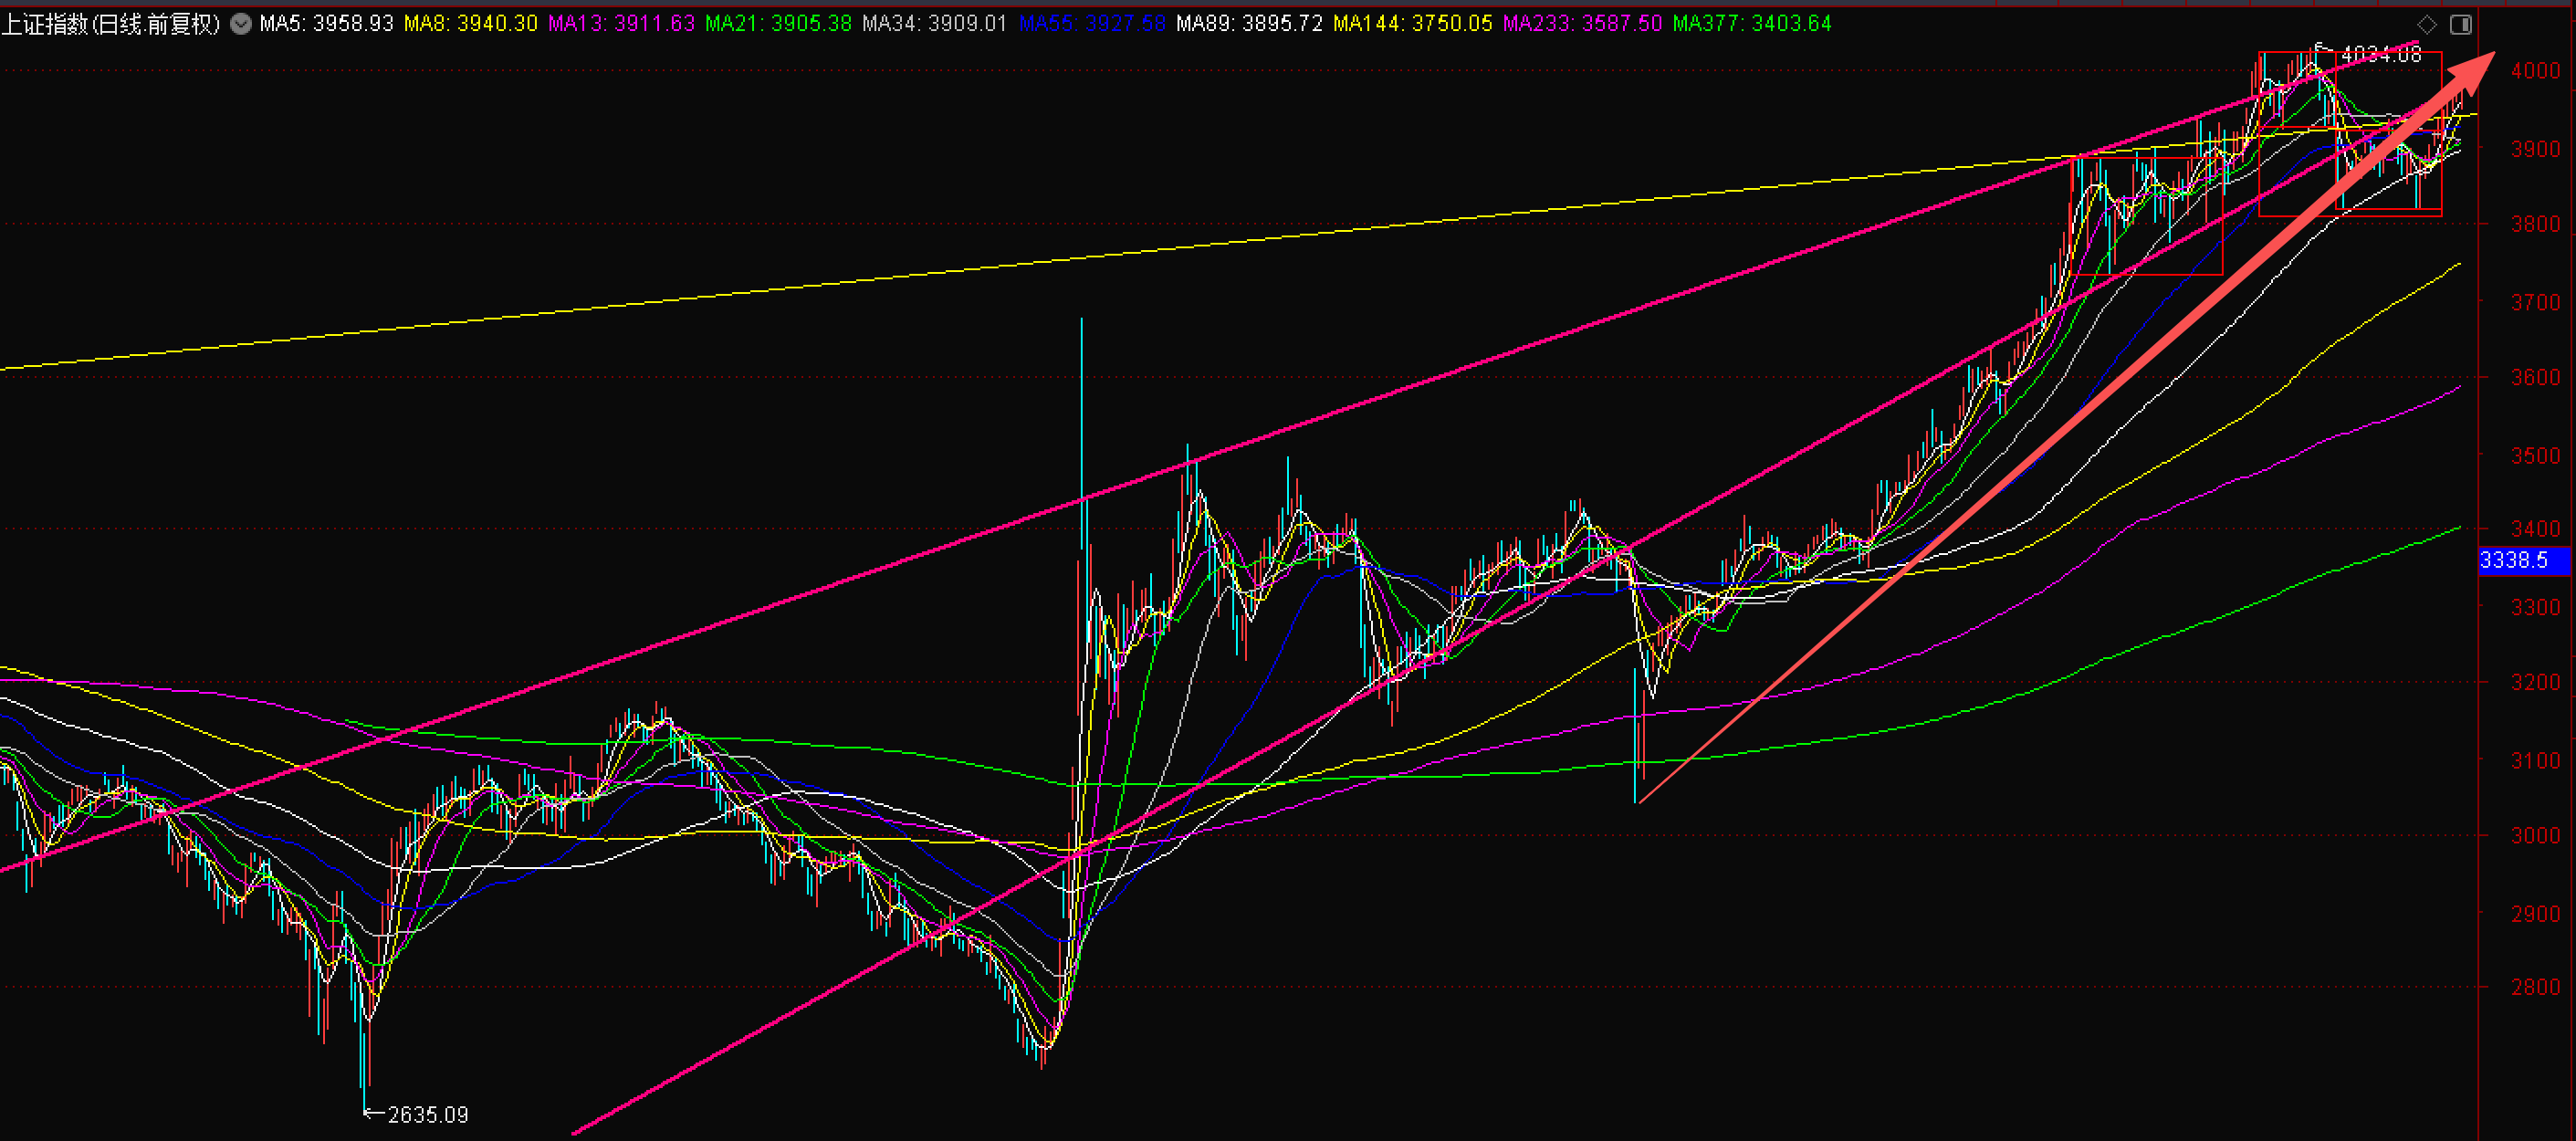Select the blue MA55 indicator label

click(x=1092, y=24)
